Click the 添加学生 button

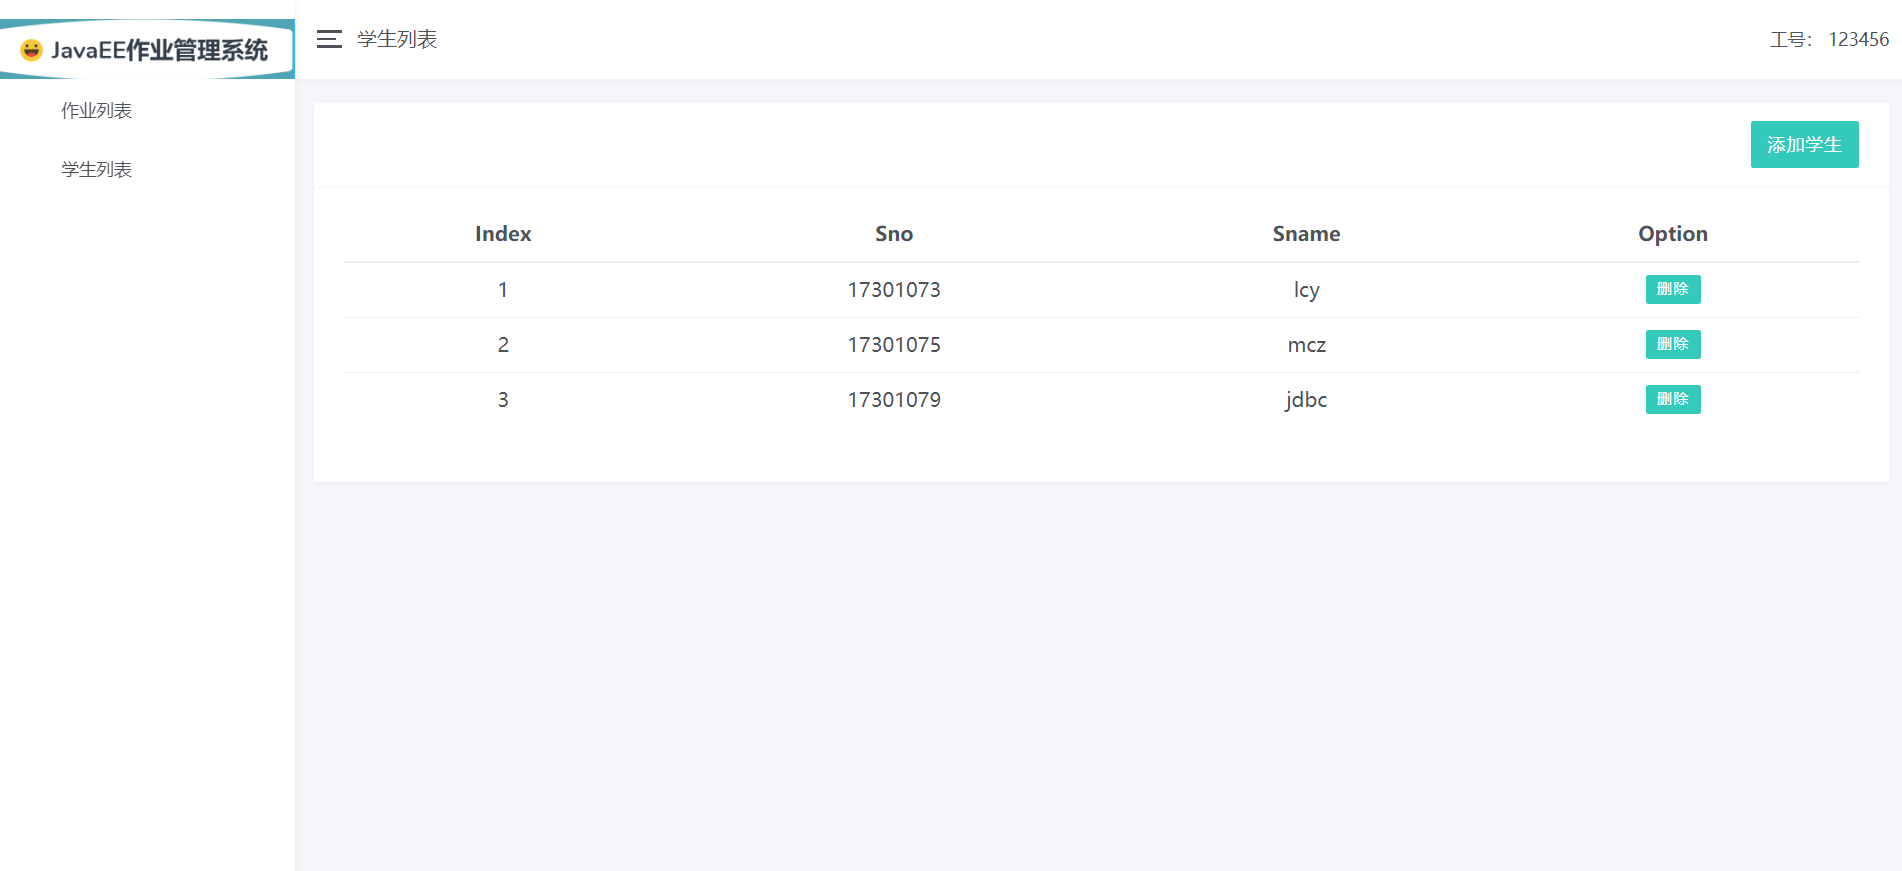click(1804, 145)
